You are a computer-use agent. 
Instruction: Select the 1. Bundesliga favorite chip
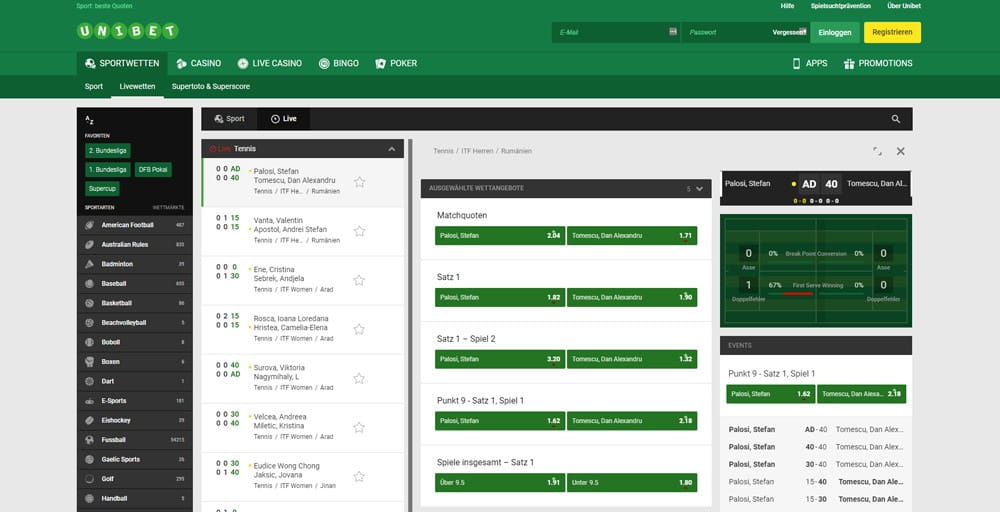click(108, 170)
